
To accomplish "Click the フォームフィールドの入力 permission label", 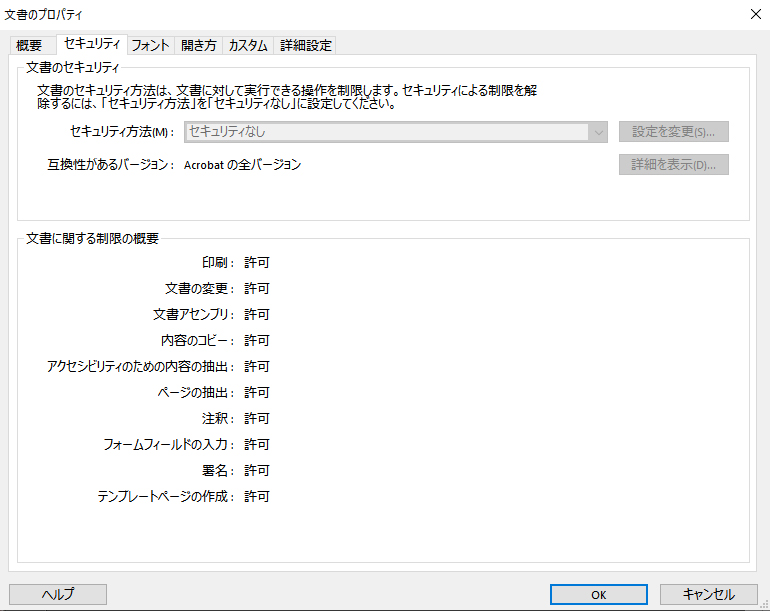I will [x=168, y=445].
